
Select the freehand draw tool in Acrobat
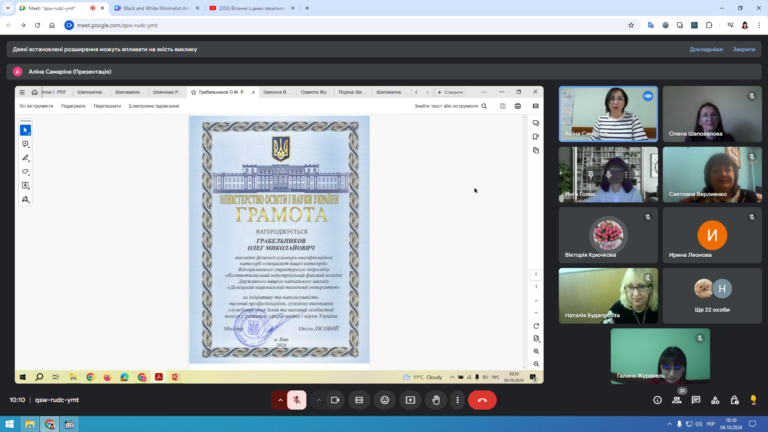[x=25, y=171]
